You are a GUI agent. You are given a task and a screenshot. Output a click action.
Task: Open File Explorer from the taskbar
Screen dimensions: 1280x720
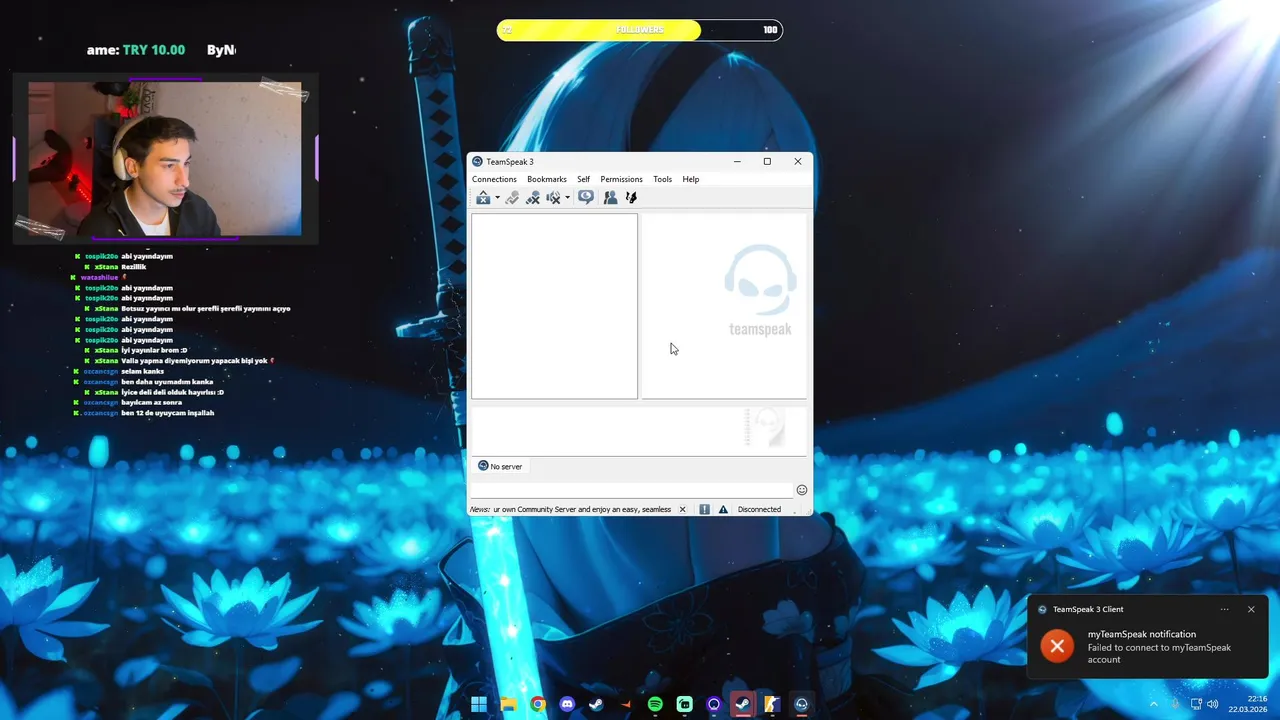(508, 704)
